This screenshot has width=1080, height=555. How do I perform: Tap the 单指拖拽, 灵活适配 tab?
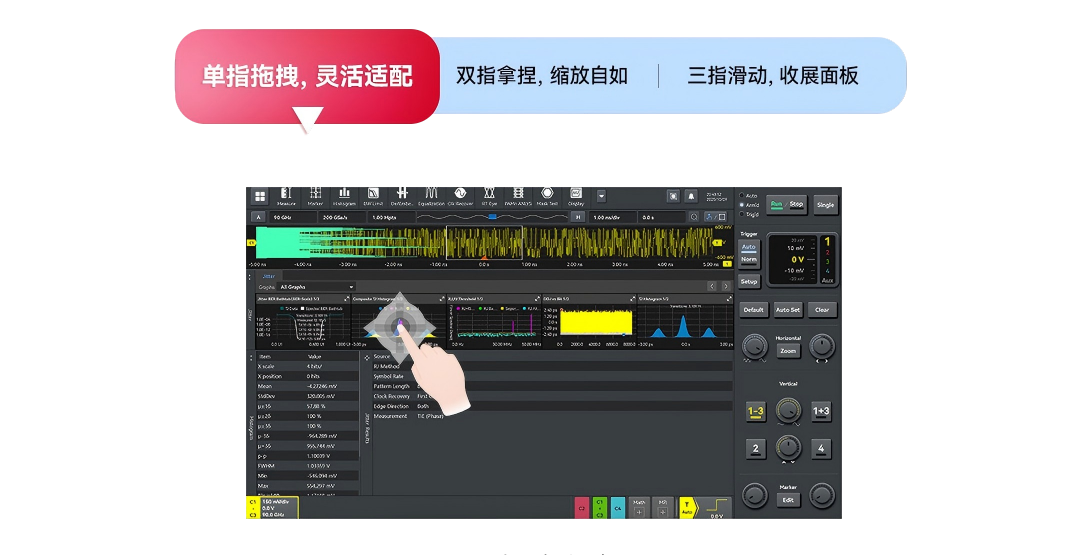point(307,76)
